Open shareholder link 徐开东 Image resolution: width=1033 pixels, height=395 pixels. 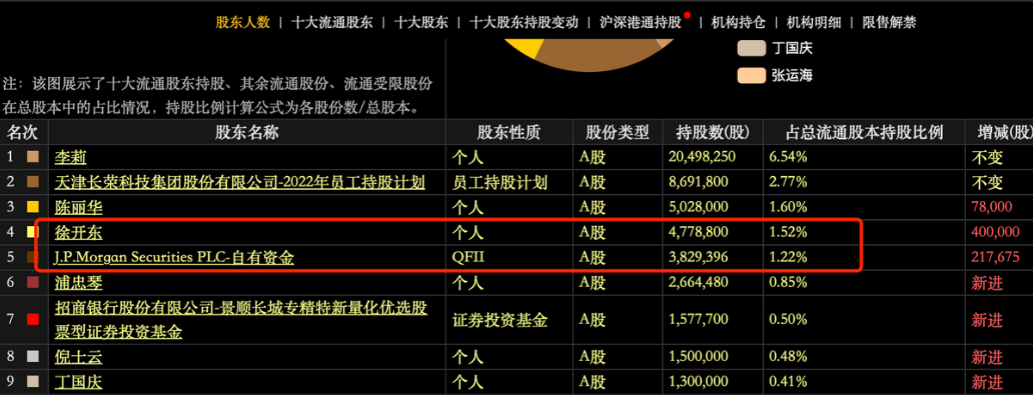78,232
